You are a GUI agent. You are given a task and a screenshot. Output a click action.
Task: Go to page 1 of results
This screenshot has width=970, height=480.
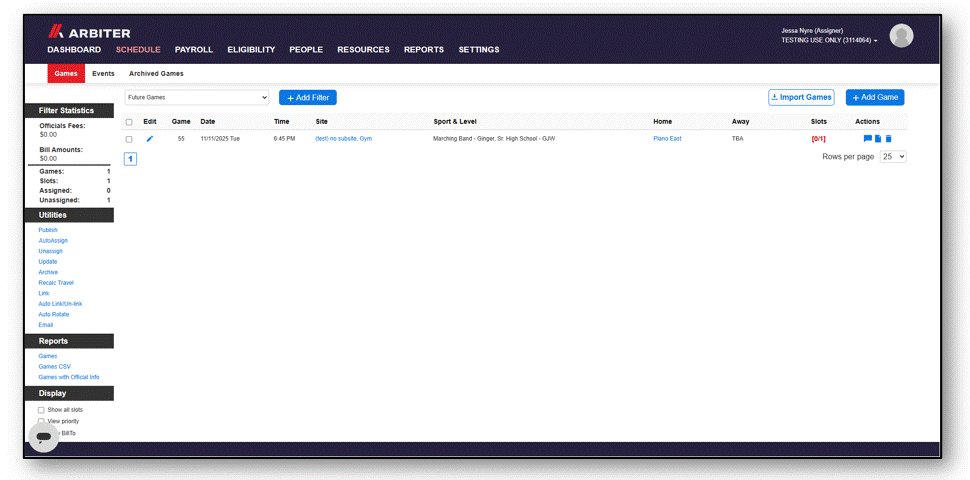pos(131,159)
